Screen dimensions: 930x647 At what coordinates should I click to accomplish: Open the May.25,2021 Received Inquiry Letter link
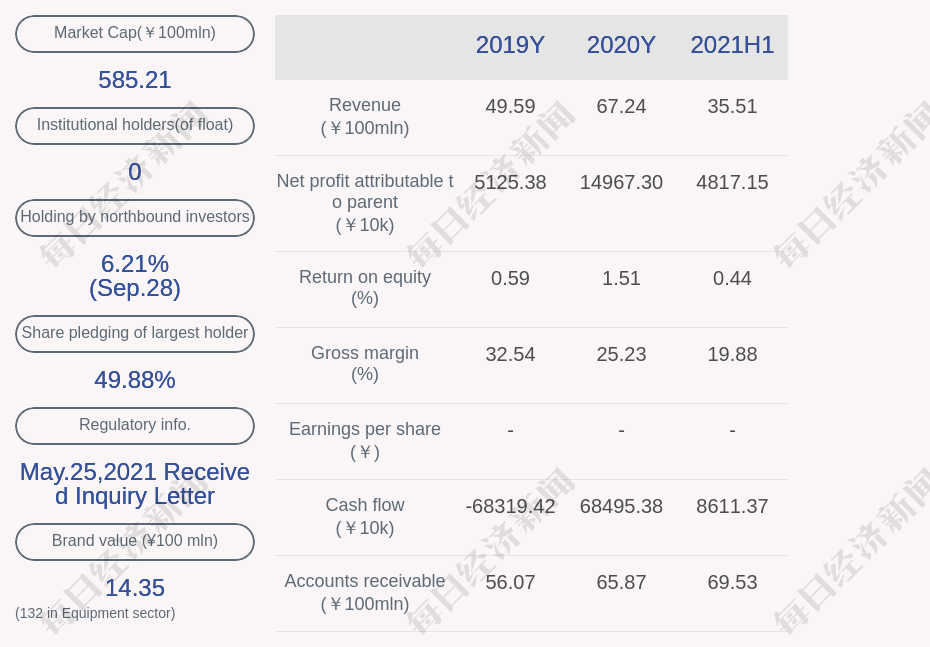tap(134, 484)
